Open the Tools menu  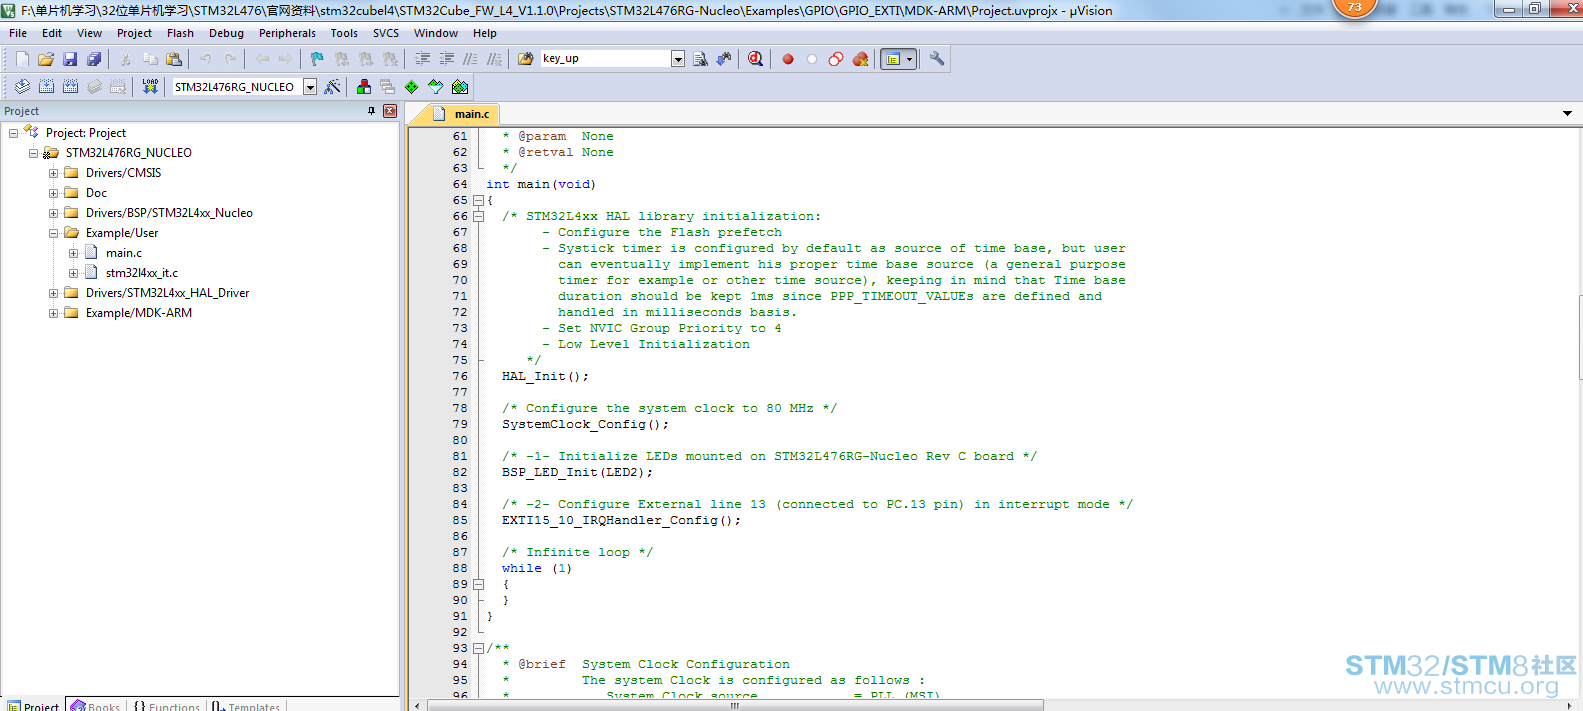click(x=344, y=33)
